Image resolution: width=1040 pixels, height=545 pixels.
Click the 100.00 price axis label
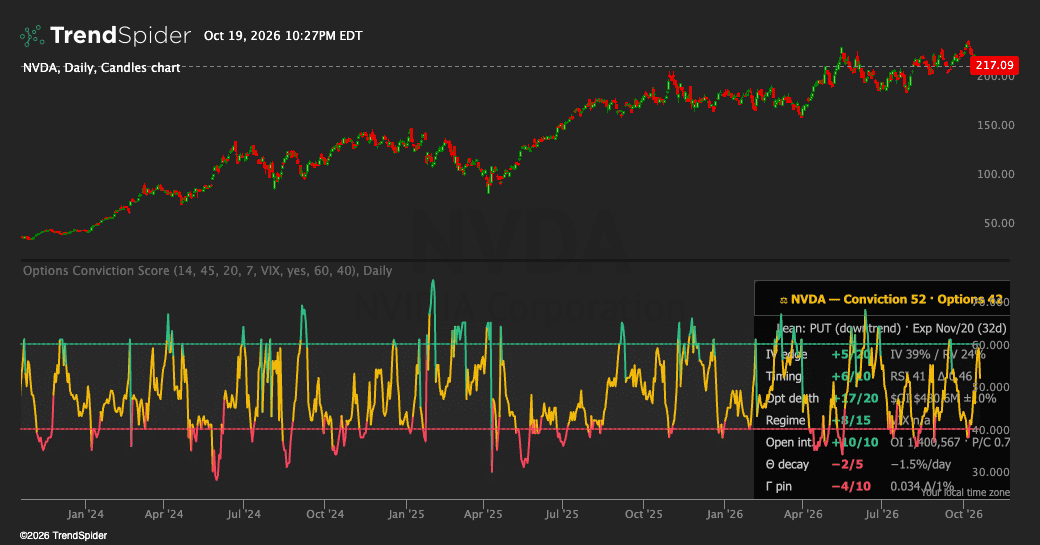click(x=996, y=174)
